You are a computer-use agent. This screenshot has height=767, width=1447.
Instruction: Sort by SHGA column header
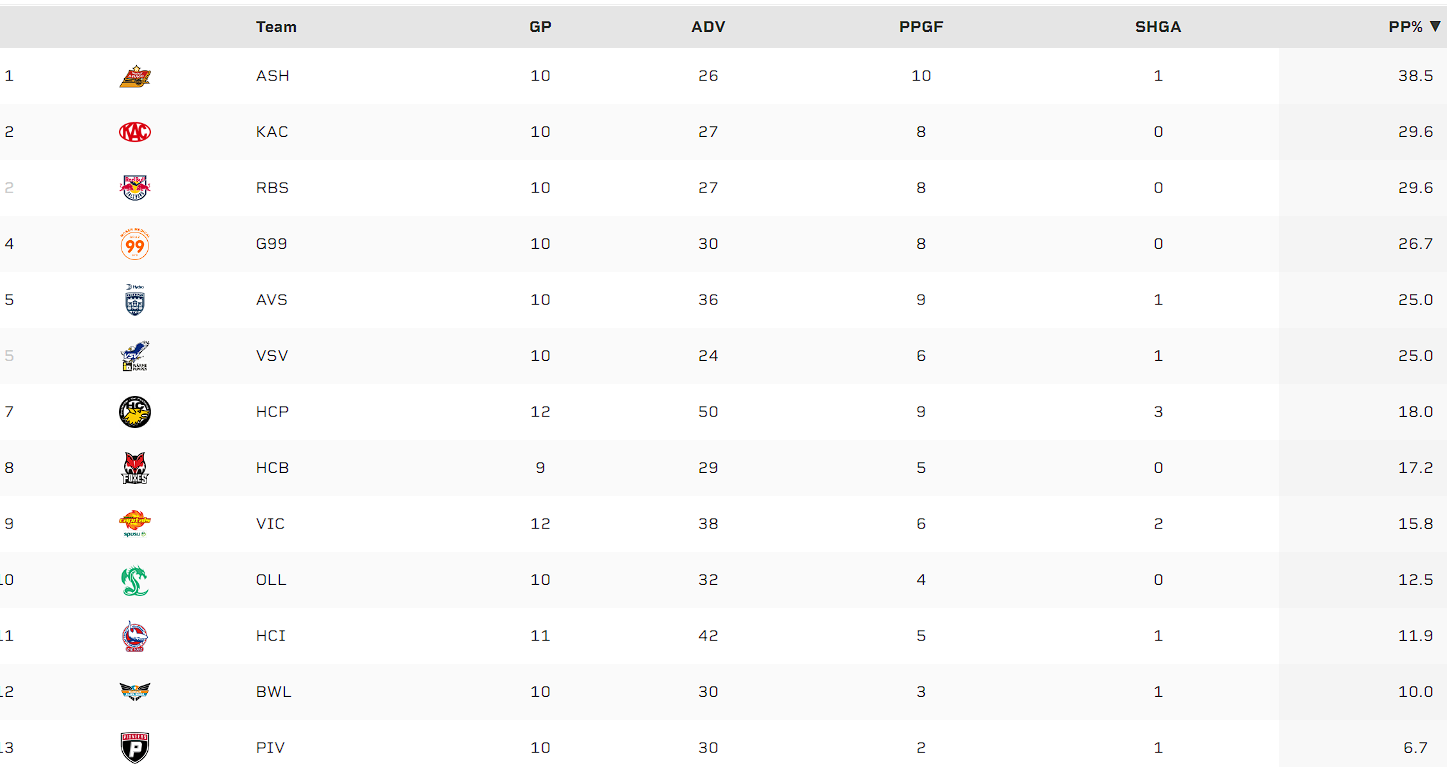tap(1158, 27)
